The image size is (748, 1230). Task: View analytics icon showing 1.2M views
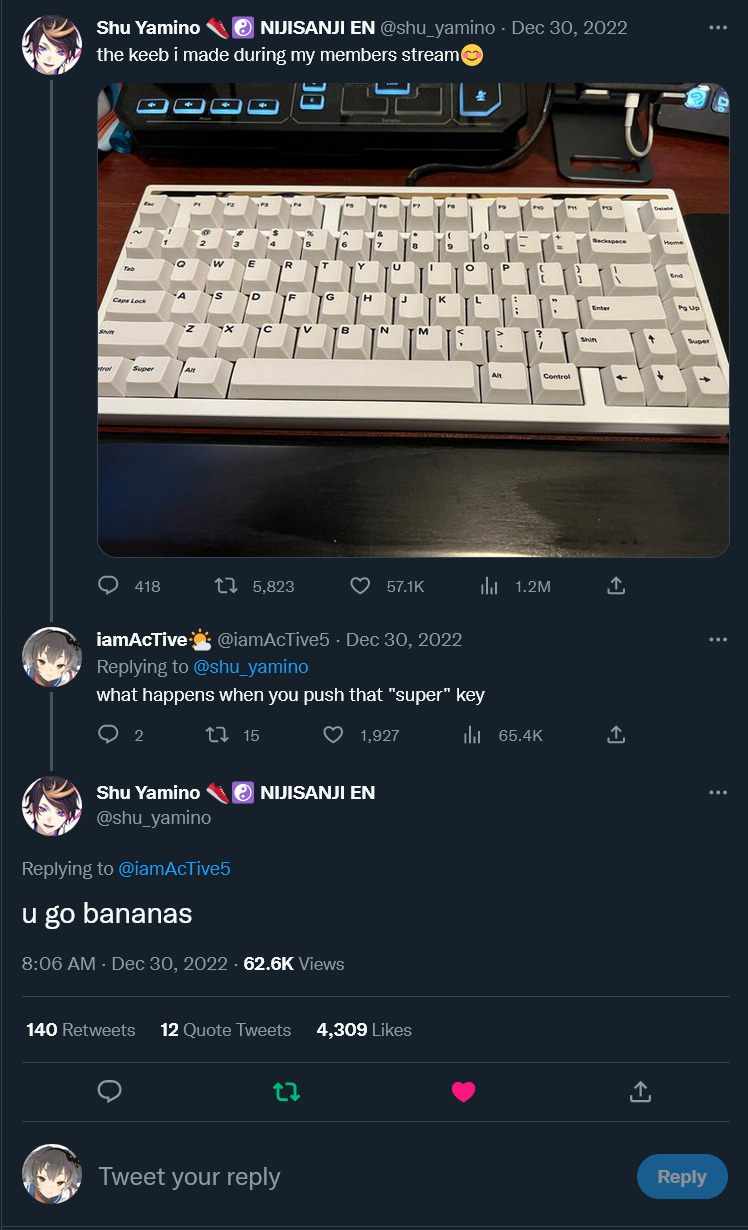tap(489, 585)
